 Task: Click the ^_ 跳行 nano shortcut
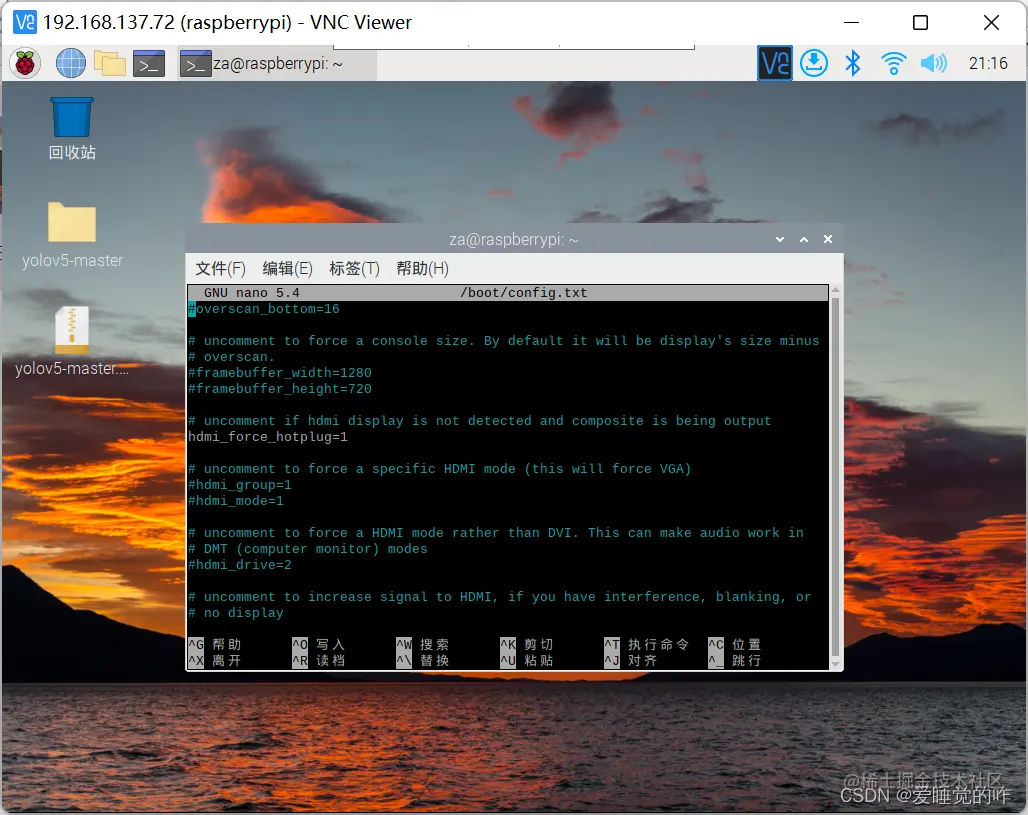point(735,660)
